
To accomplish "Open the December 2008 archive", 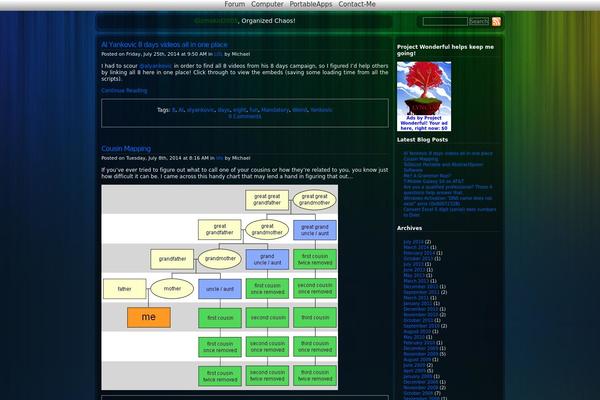I will [421, 382].
